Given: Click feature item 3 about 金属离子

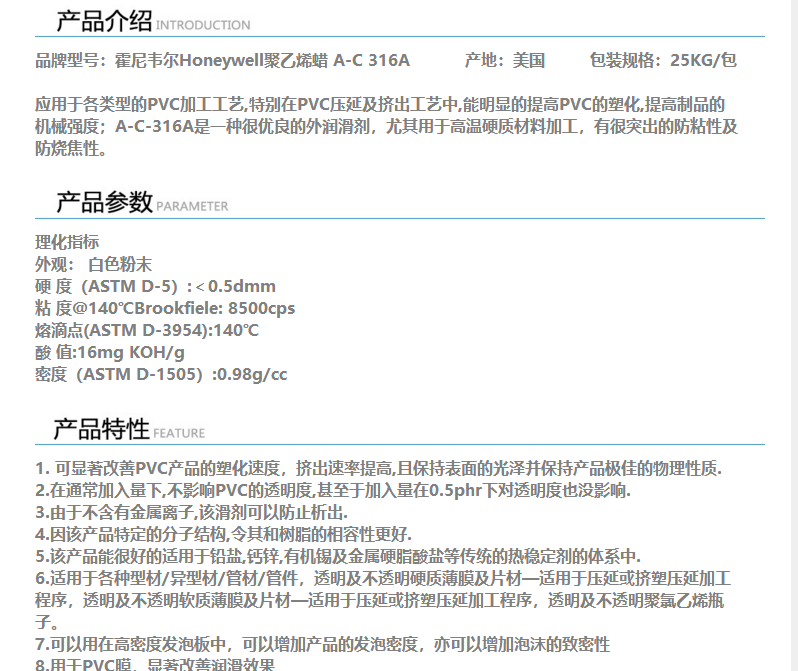Looking at the screenshot, I should pos(220,512).
